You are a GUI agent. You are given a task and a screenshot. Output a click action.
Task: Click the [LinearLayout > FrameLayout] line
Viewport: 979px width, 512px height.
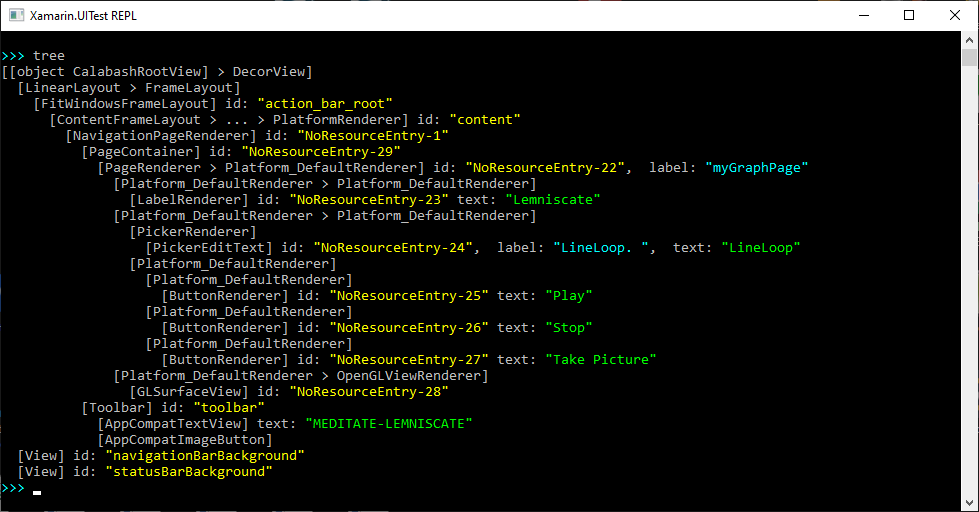click(129, 88)
